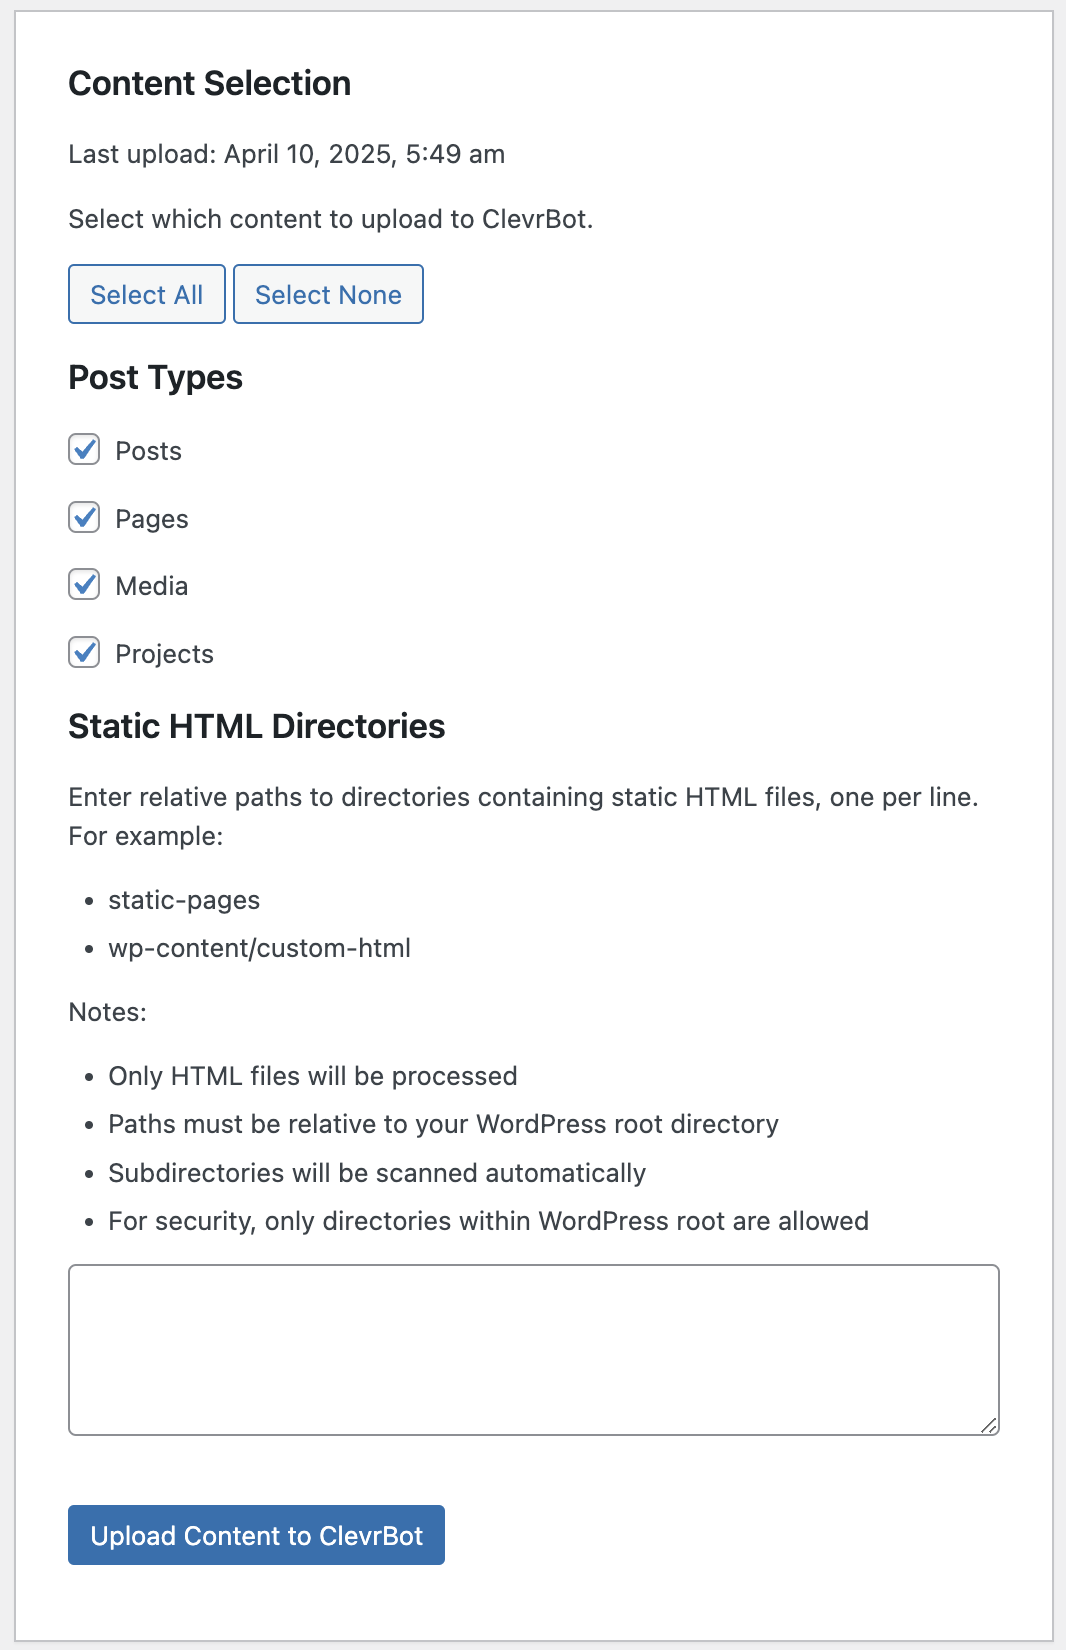The width and height of the screenshot is (1066, 1650).
Task: Click the wp-content/custom-html example path
Action: 259,948
